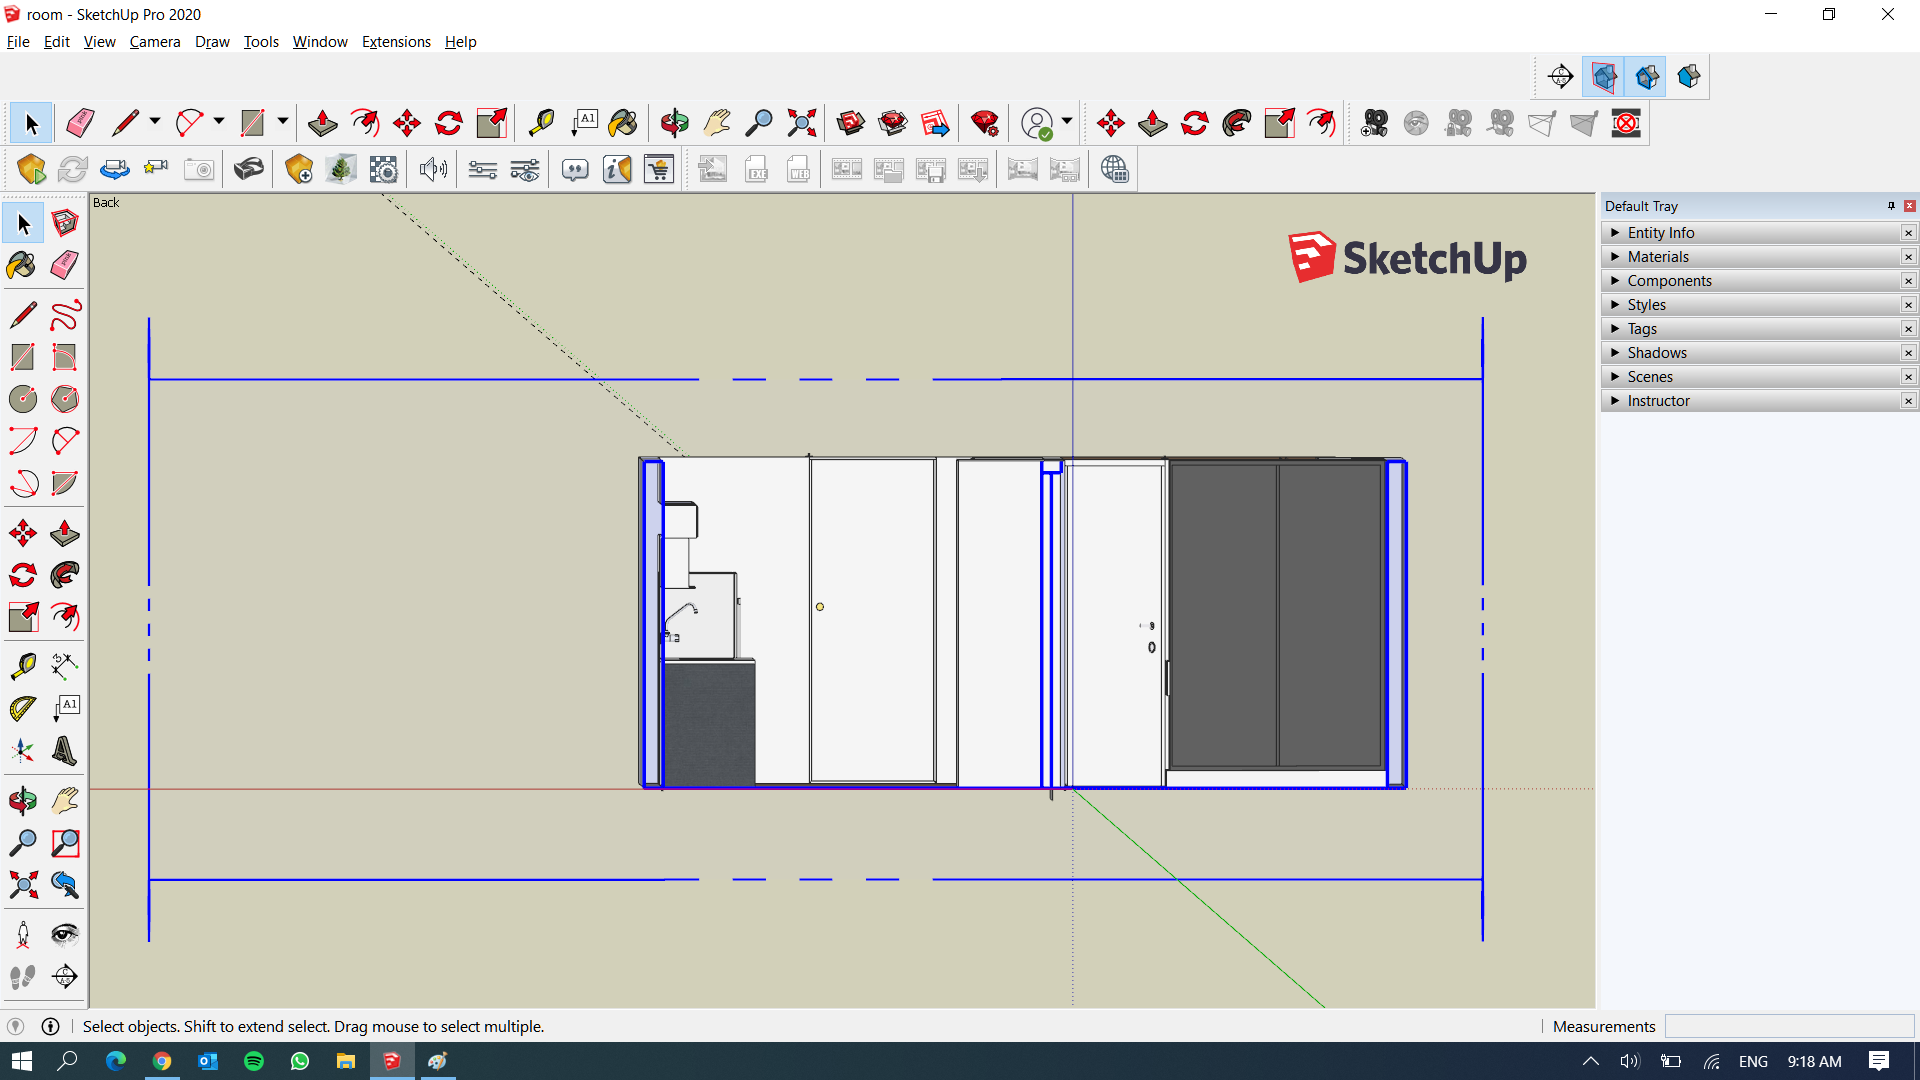Select the Push/Pull tool
The width and height of the screenshot is (1920, 1080).
point(322,122)
